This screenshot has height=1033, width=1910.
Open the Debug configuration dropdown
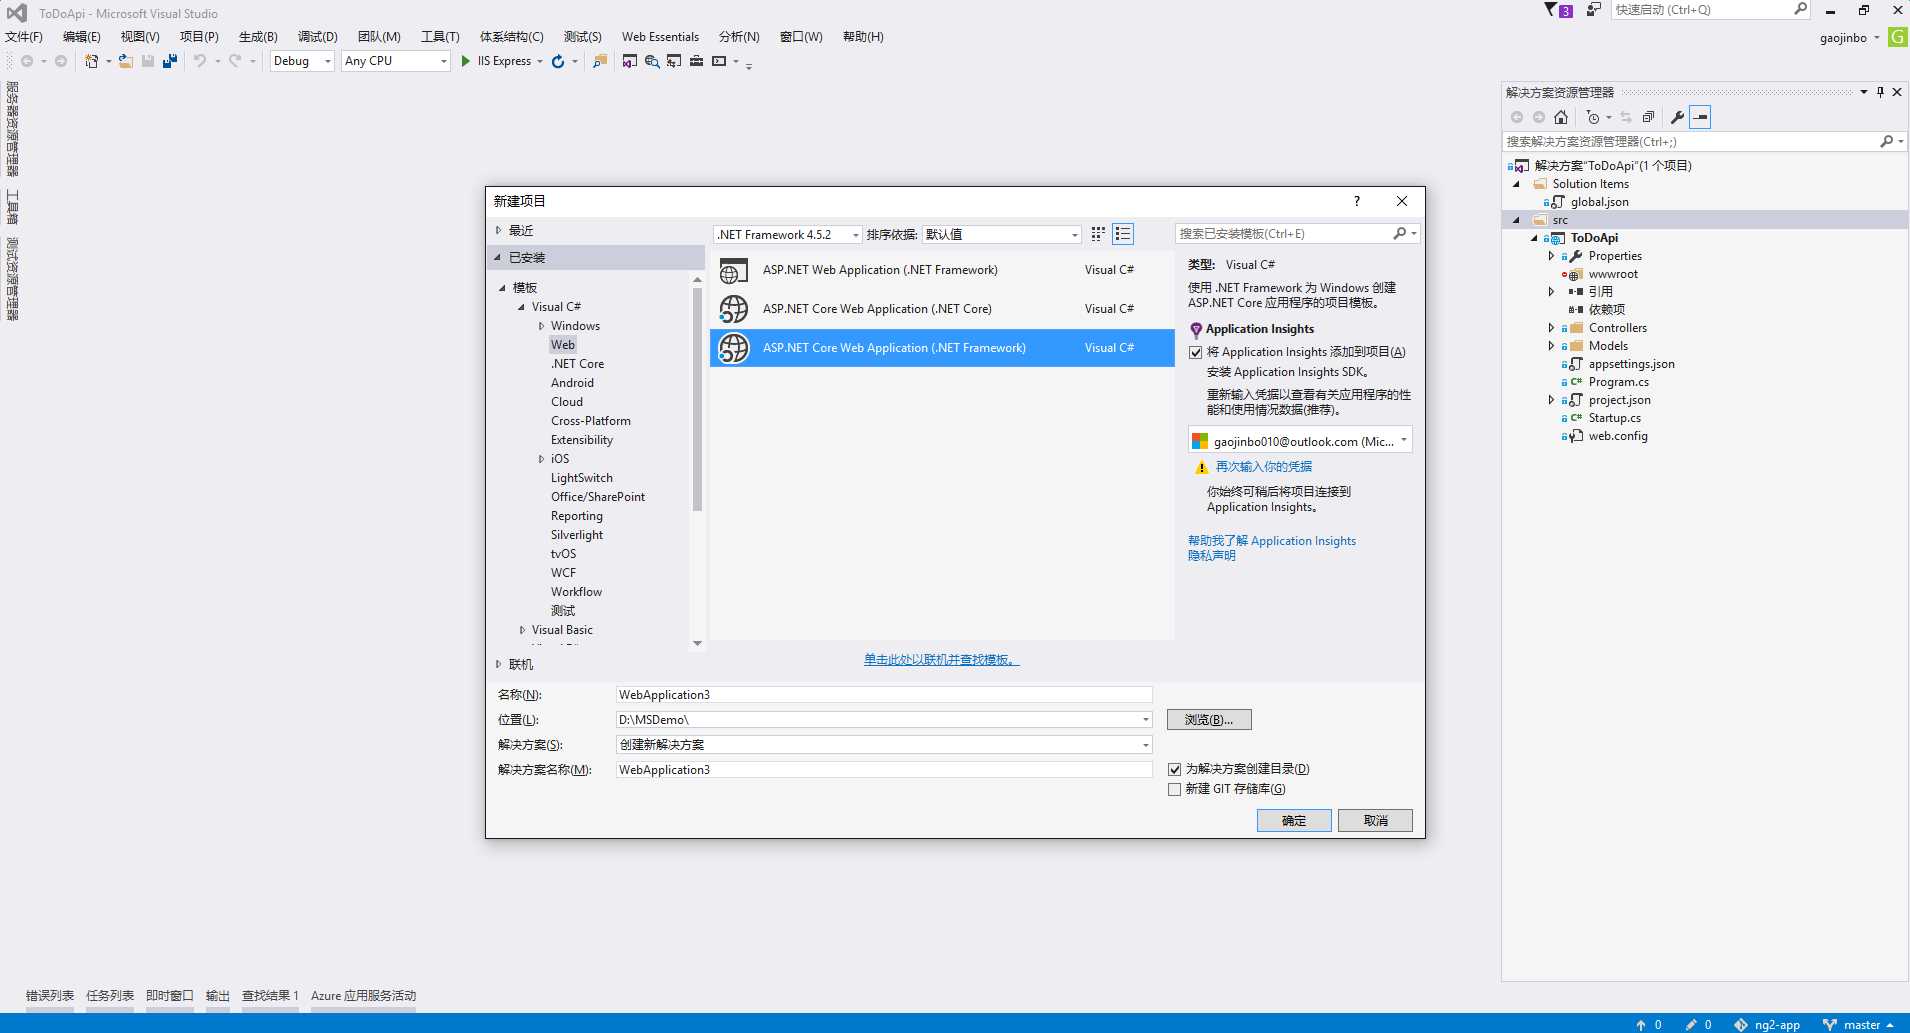[x=302, y=61]
